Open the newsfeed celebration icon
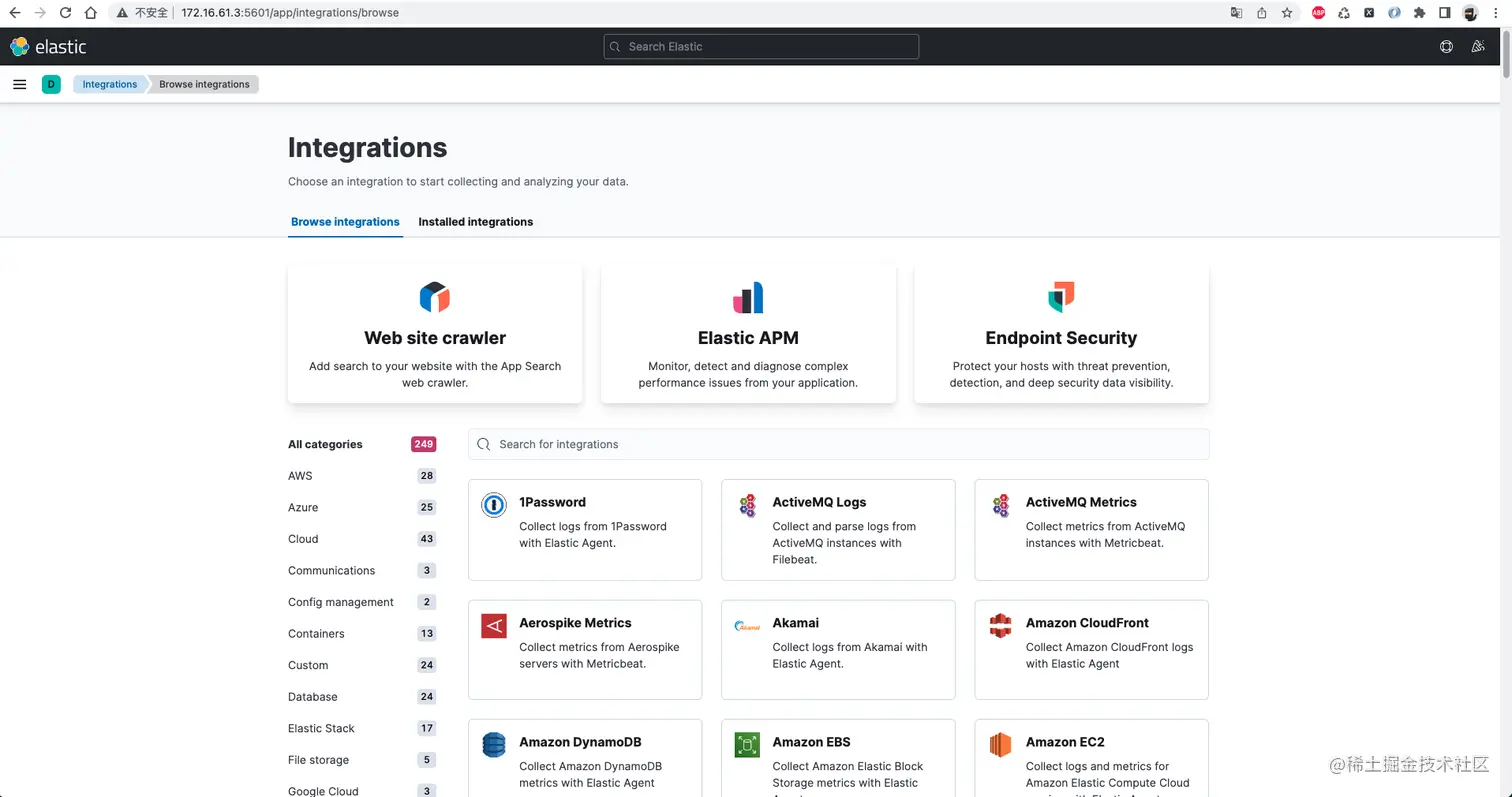The width and height of the screenshot is (1512, 797). (x=1478, y=46)
